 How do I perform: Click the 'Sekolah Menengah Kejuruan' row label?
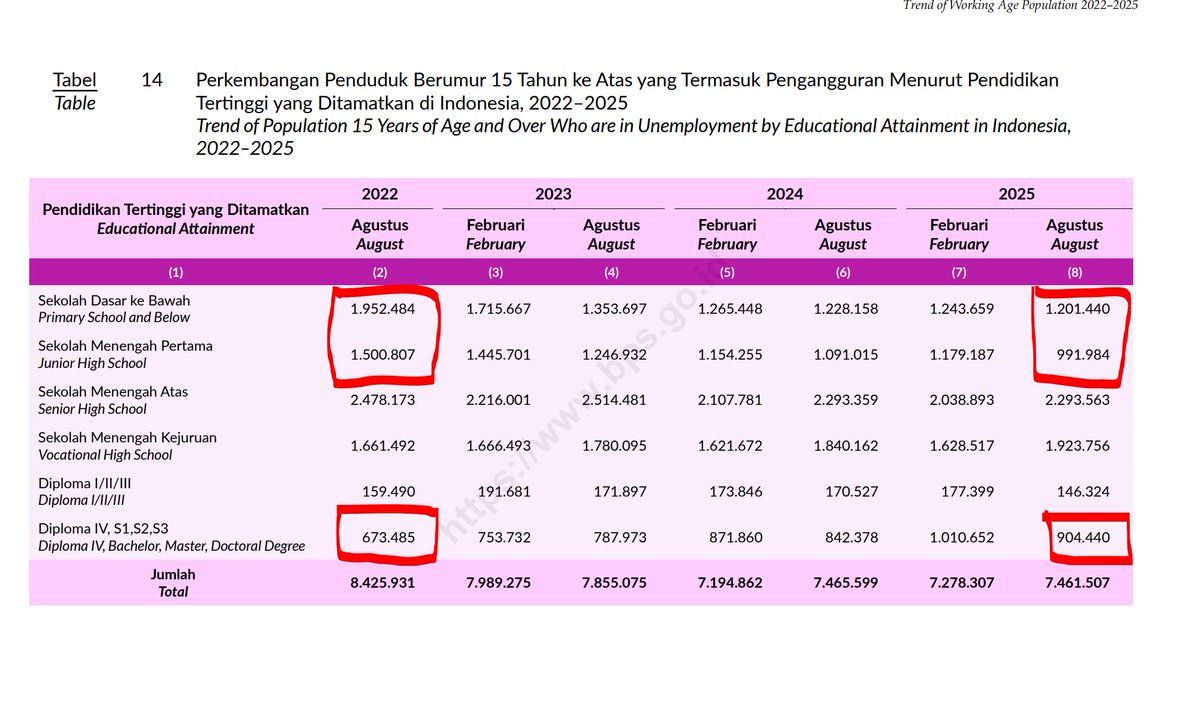pos(127,437)
